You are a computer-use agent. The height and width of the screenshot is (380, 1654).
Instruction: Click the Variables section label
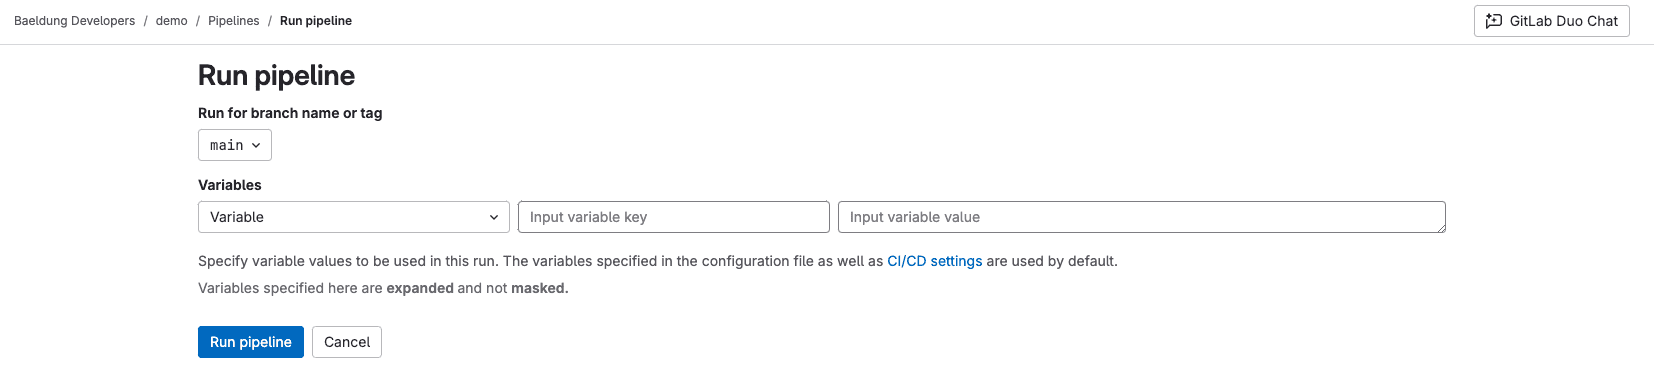tap(230, 185)
